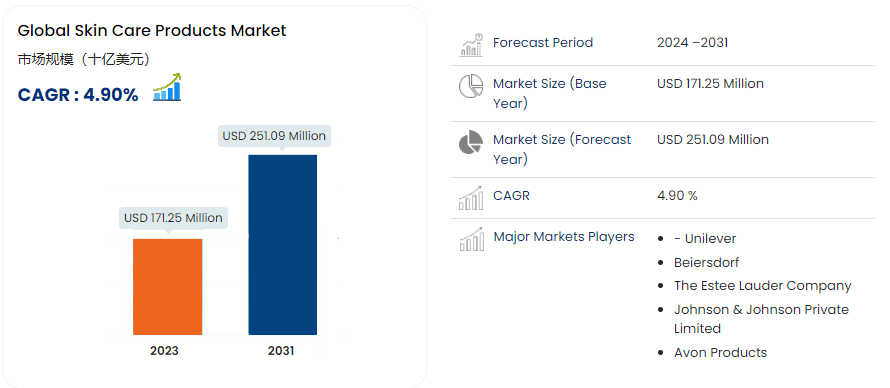Click the 2023 axis label
Image resolution: width=890 pixels, height=388 pixels.
(x=164, y=351)
